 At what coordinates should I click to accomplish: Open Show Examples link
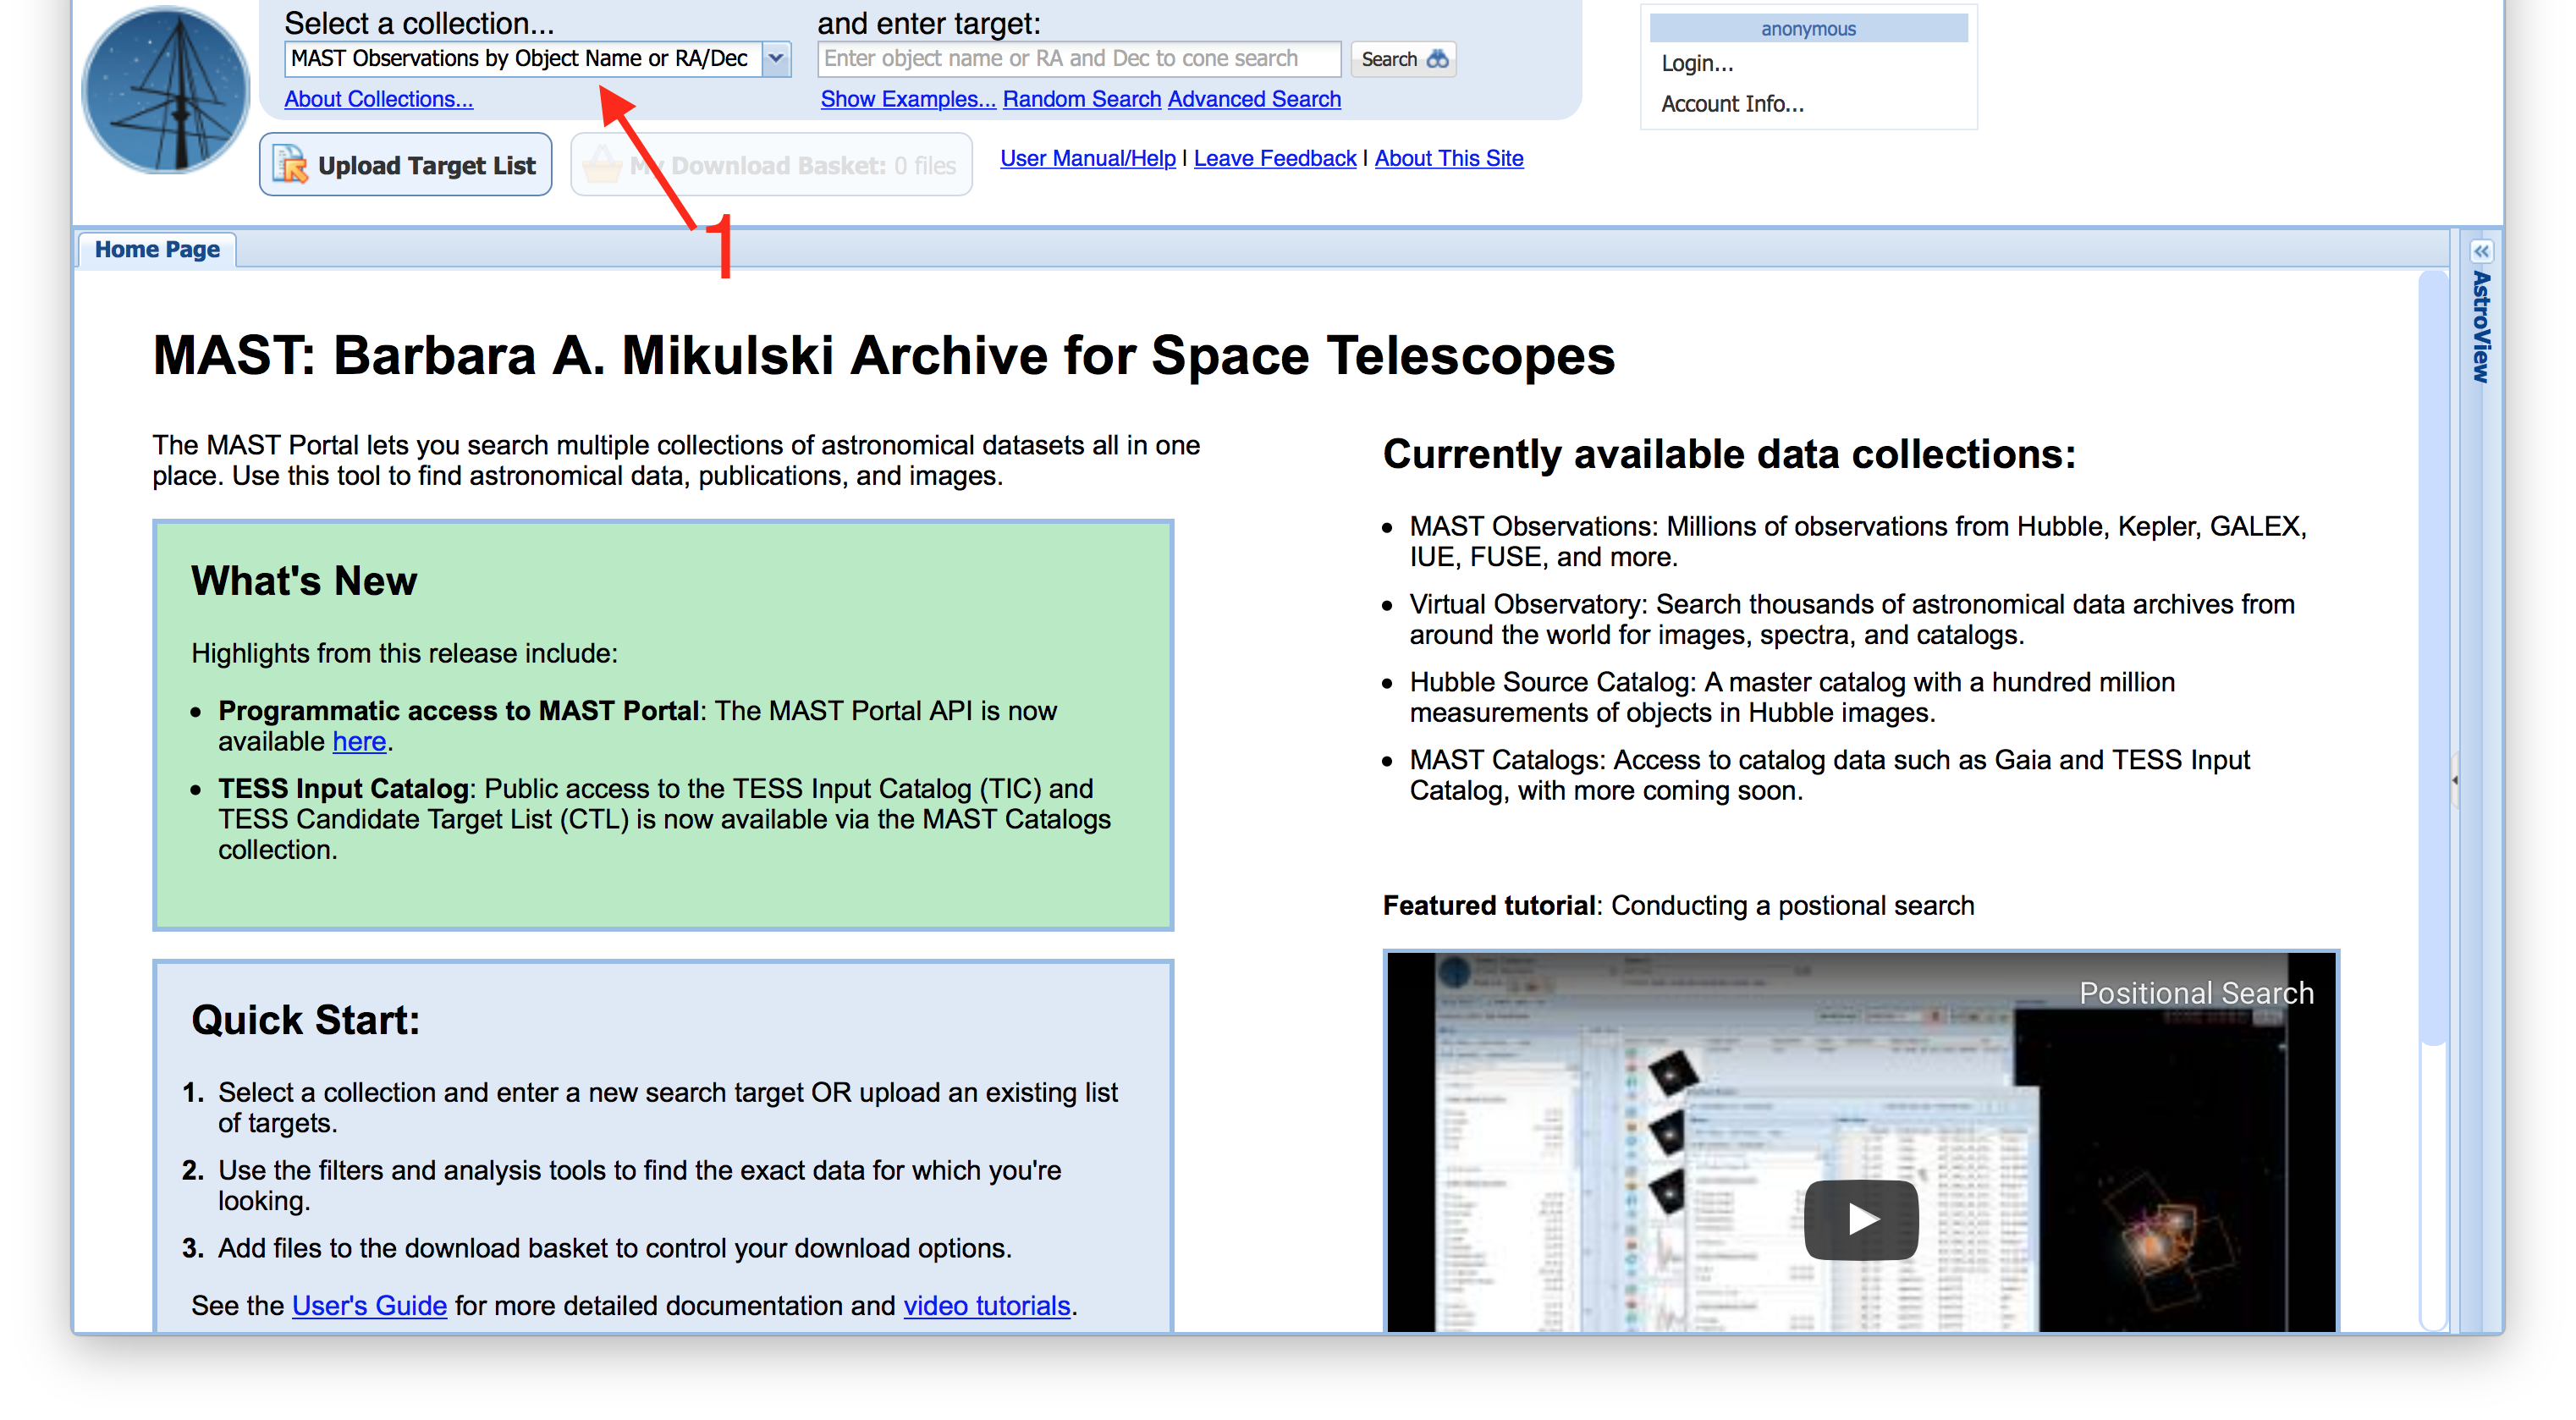[x=907, y=99]
